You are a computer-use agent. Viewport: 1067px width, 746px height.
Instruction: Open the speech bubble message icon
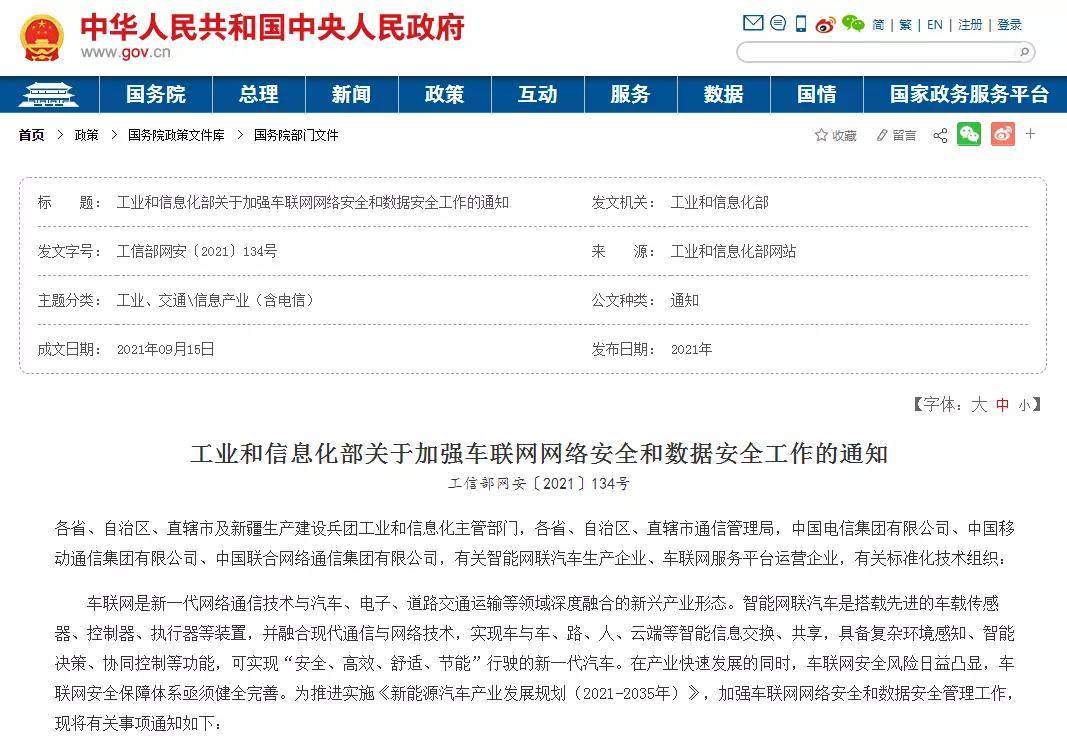pos(777,24)
